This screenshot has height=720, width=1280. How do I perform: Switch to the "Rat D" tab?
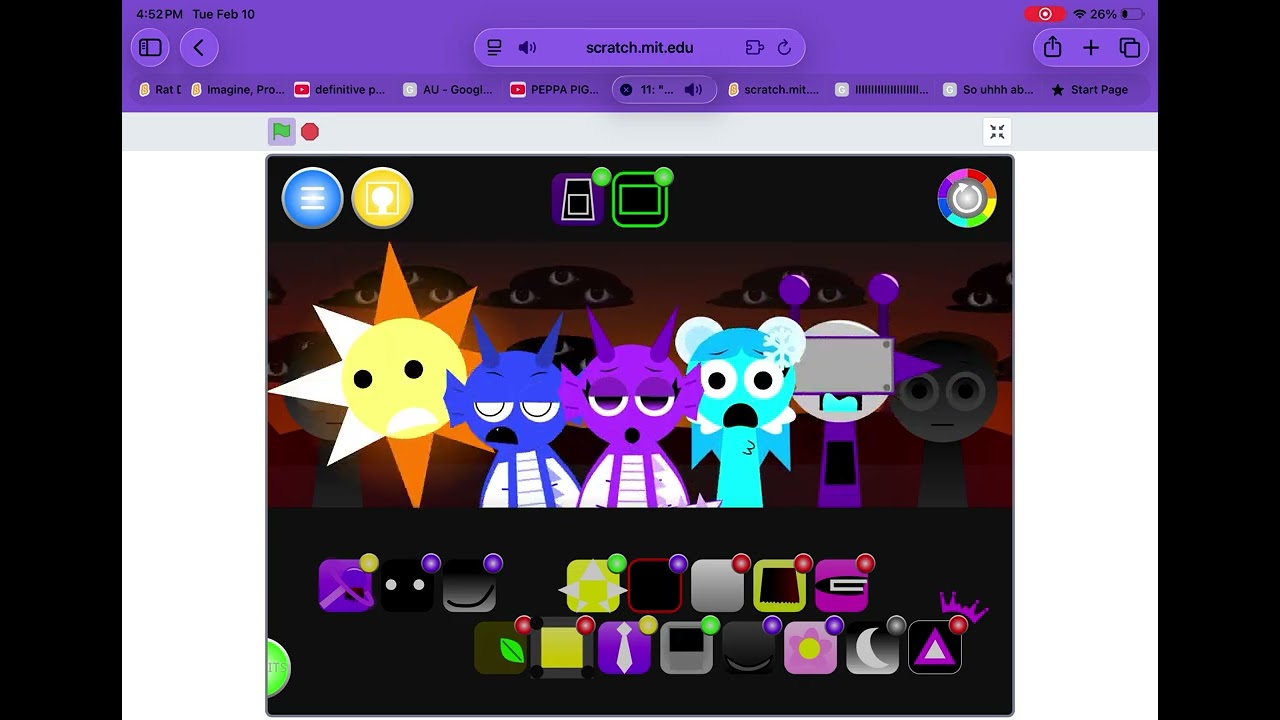tap(160, 89)
